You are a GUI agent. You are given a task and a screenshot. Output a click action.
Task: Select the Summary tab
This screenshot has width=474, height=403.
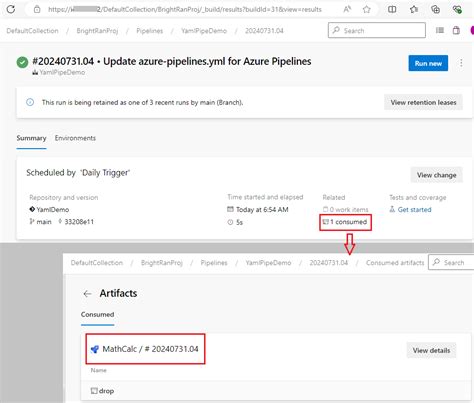coord(31,138)
